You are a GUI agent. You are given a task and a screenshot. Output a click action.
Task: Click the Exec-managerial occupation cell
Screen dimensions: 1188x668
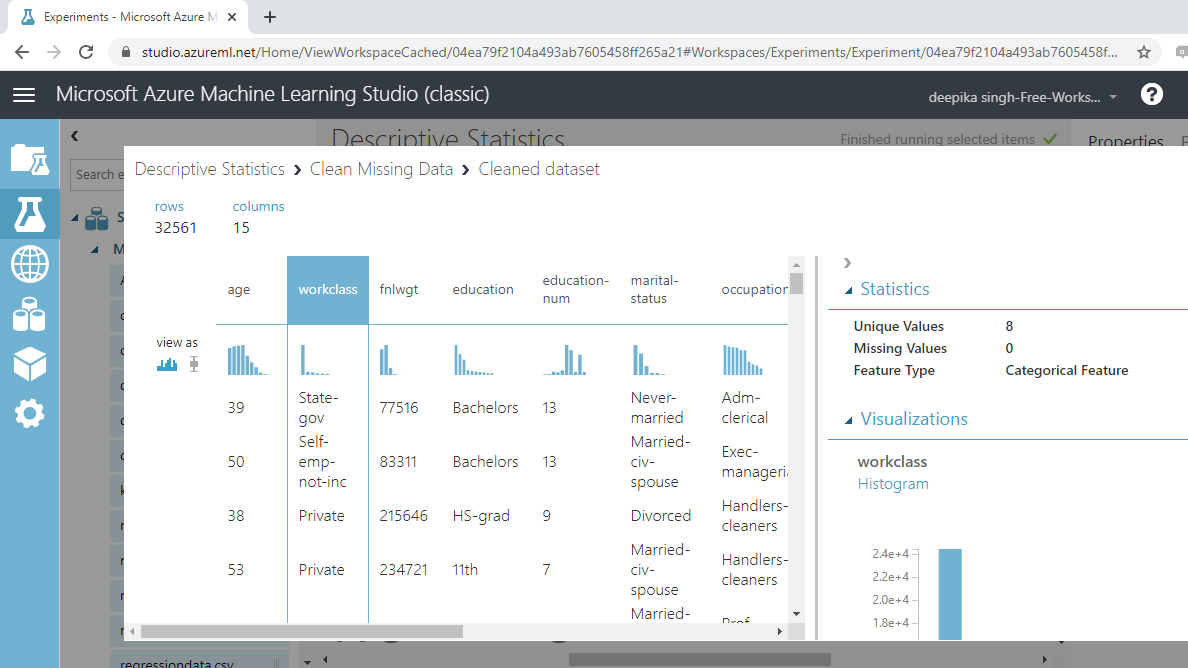click(x=755, y=462)
